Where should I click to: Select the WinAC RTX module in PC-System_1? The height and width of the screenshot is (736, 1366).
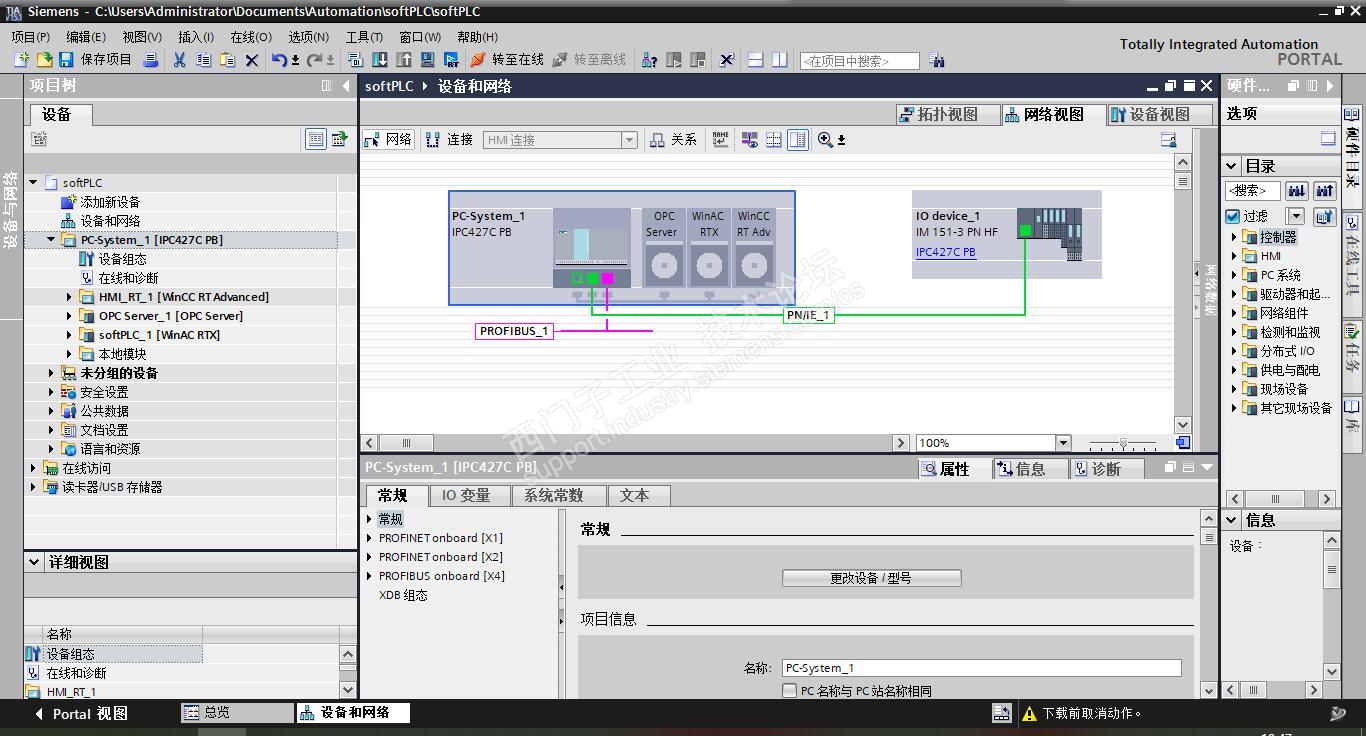coord(709,248)
